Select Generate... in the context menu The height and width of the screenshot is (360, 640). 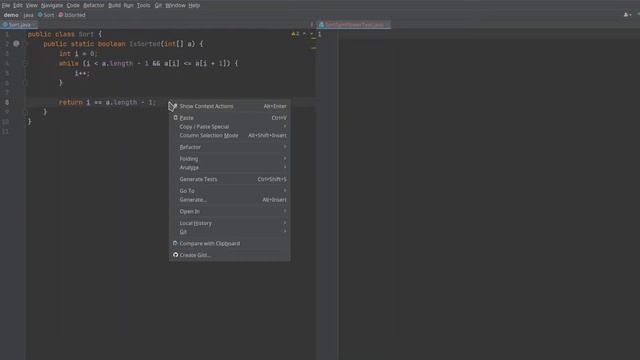click(x=230, y=200)
